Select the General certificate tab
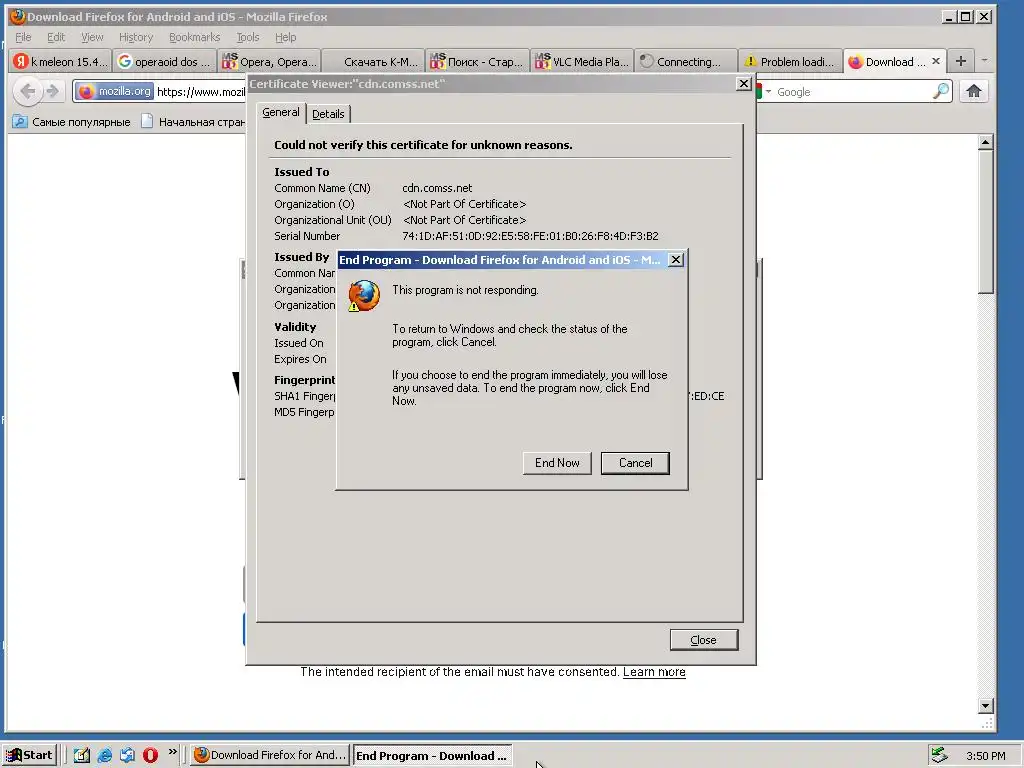The width and height of the screenshot is (1024, 768). coord(281,112)
